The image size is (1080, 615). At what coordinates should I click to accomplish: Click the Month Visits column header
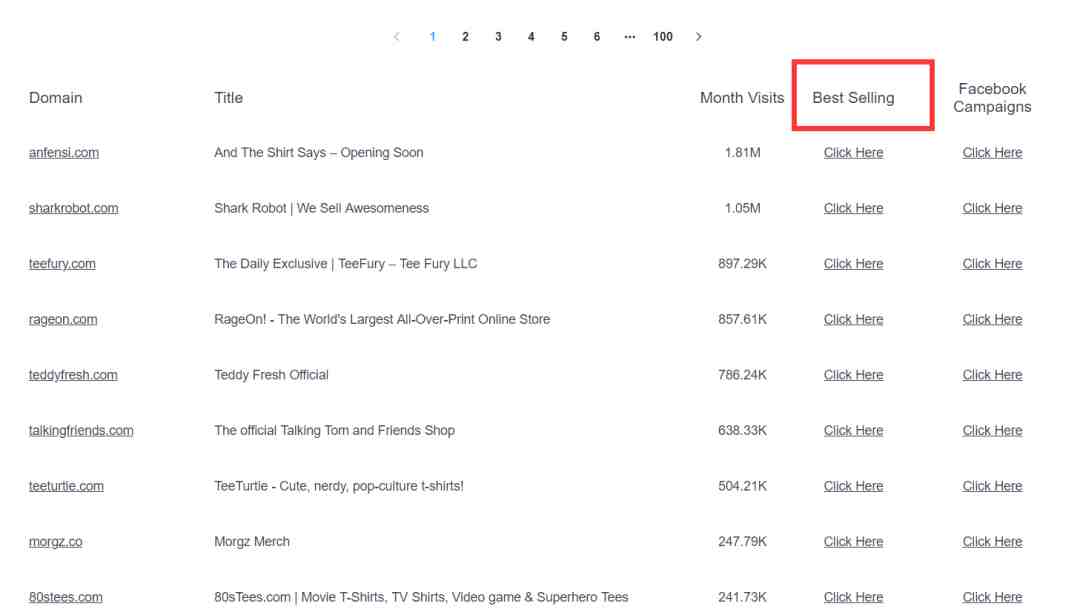pyautogui.click(x=742, y=98)
